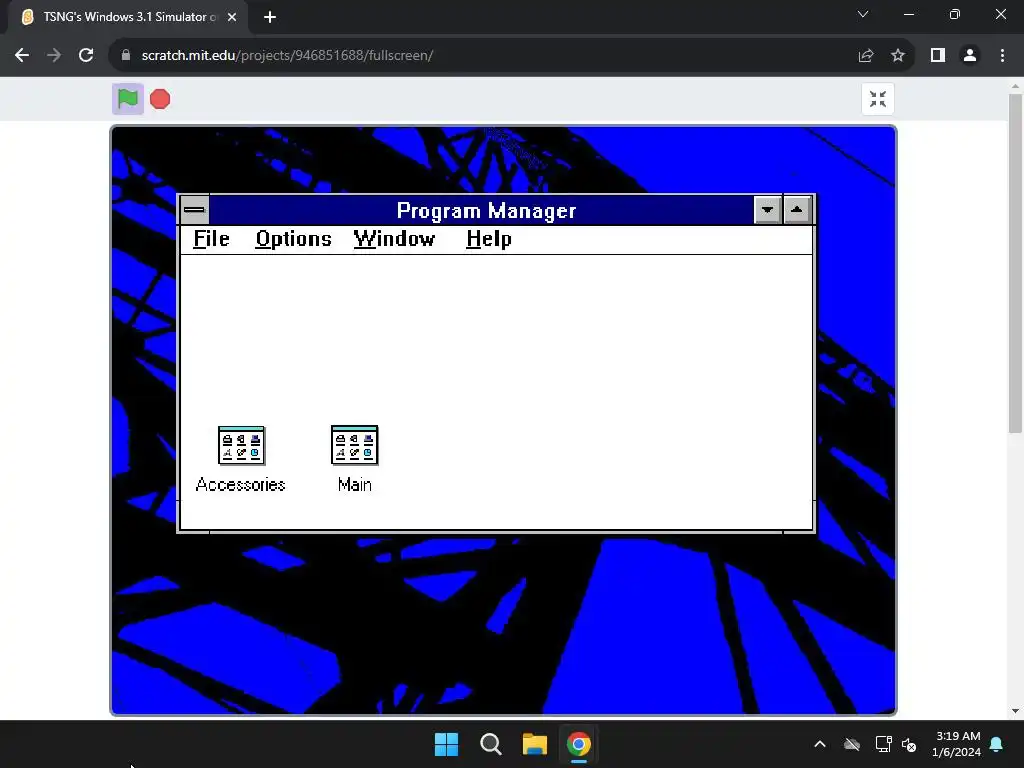Reload the page in Chrome
1024x768 pixels.
pyautogui.click(x=86, y=56)
